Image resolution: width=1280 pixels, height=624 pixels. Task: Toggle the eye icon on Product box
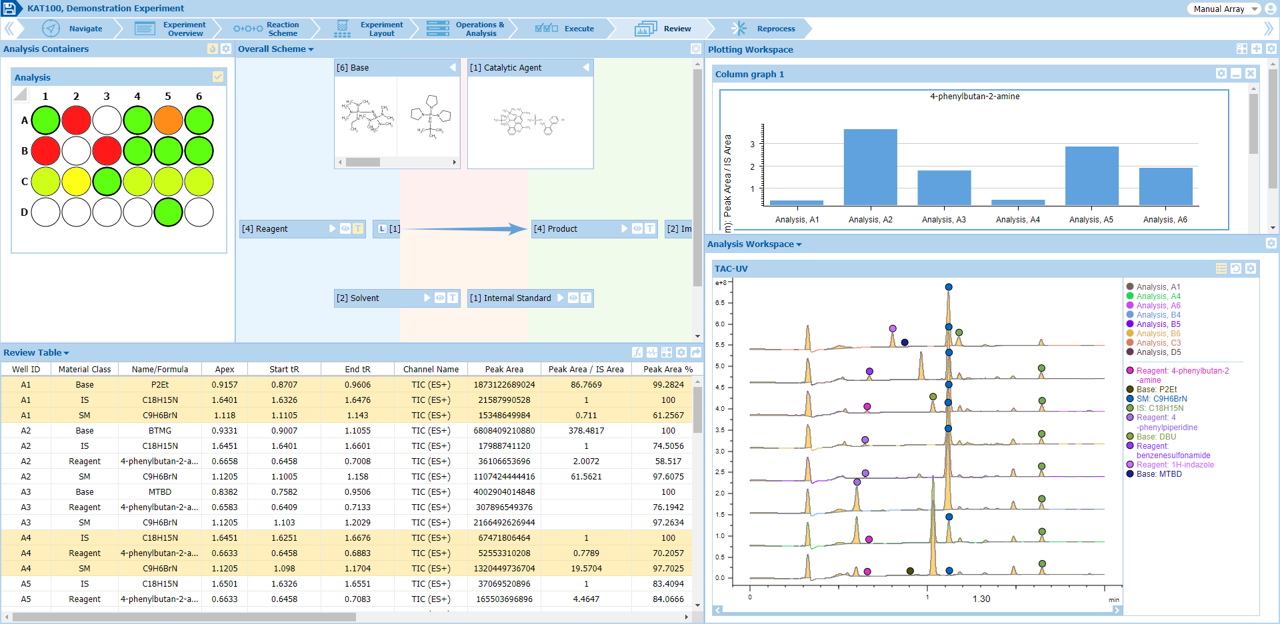point(637,229)
